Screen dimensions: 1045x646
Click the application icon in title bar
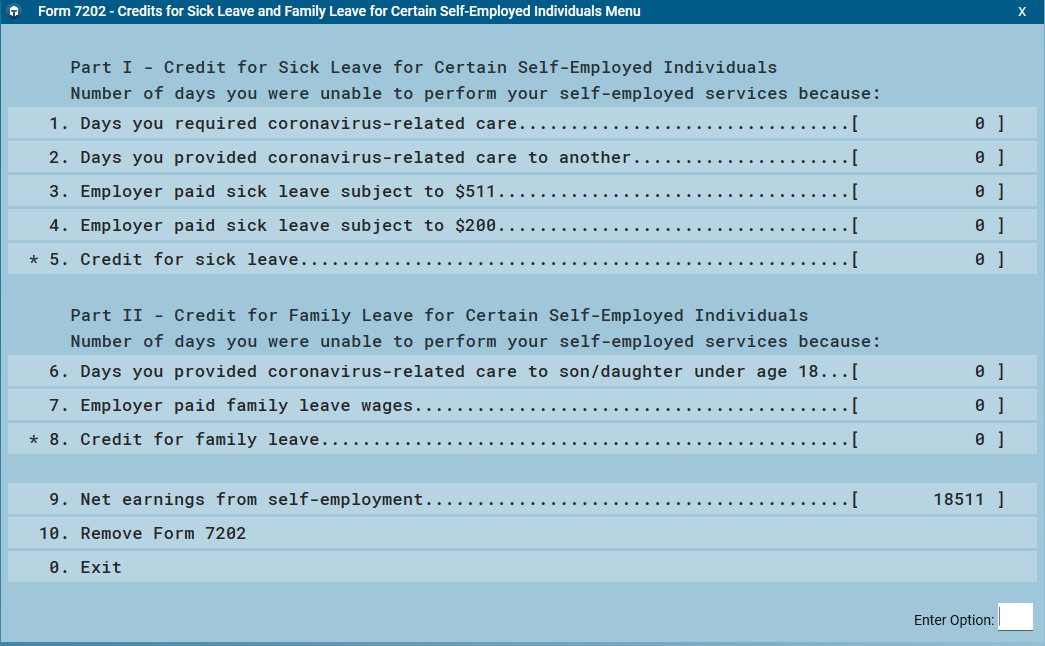click(12, 12)
